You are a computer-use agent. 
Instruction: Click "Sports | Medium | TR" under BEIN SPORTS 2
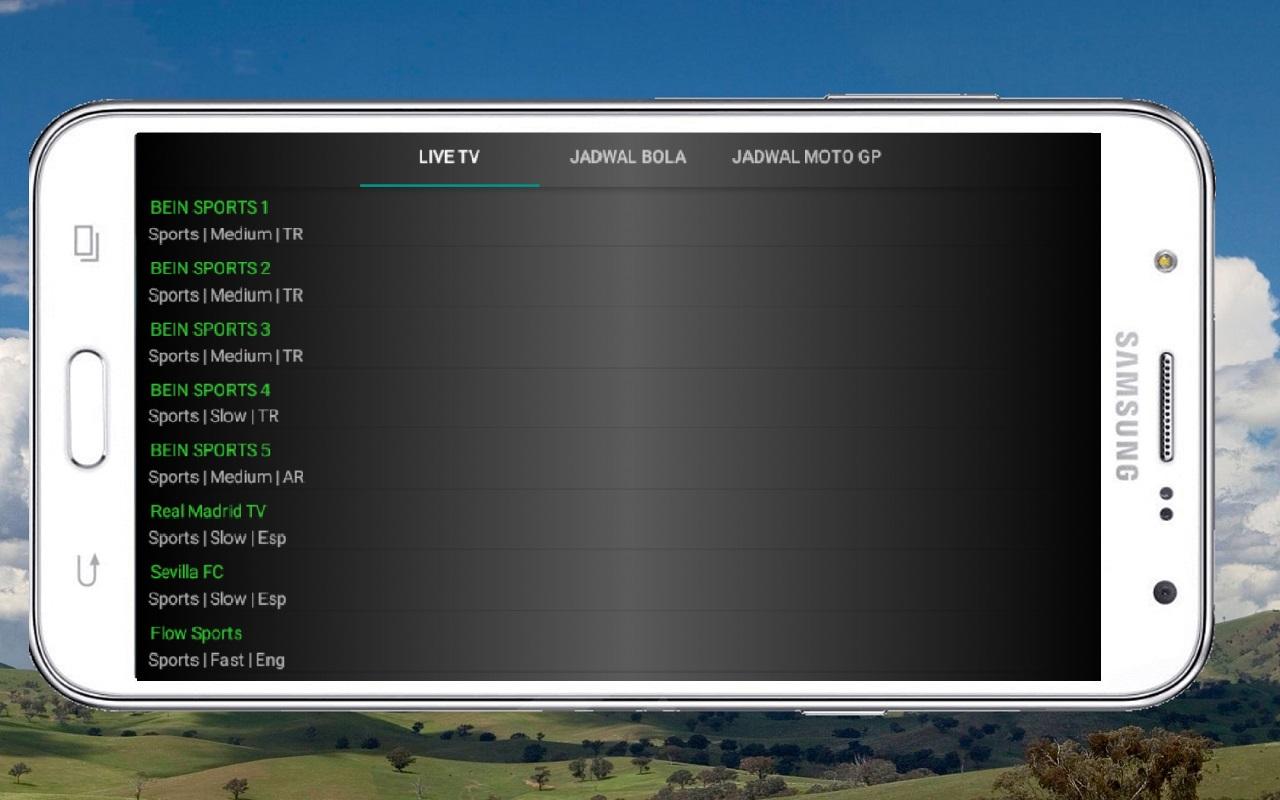coord(226,295)
